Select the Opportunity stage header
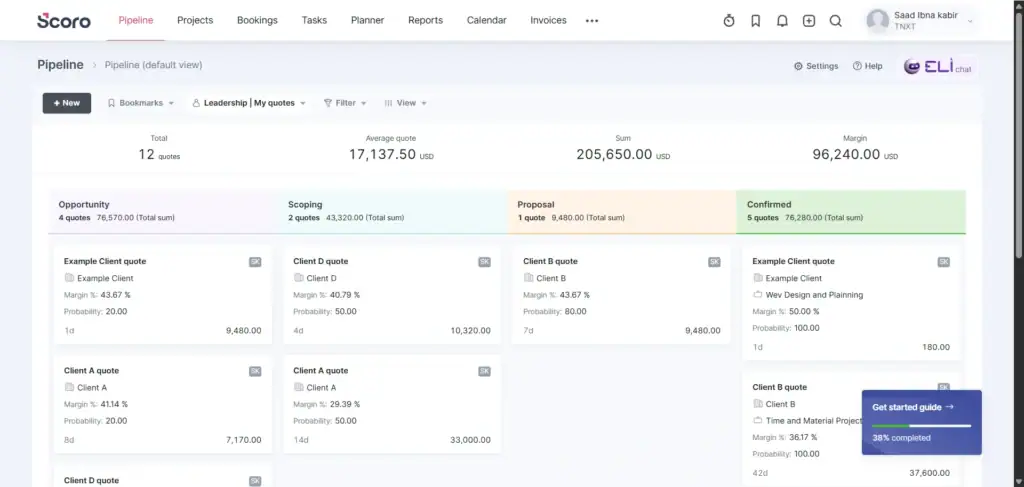 pyautogui.click(x=163, y=212)
